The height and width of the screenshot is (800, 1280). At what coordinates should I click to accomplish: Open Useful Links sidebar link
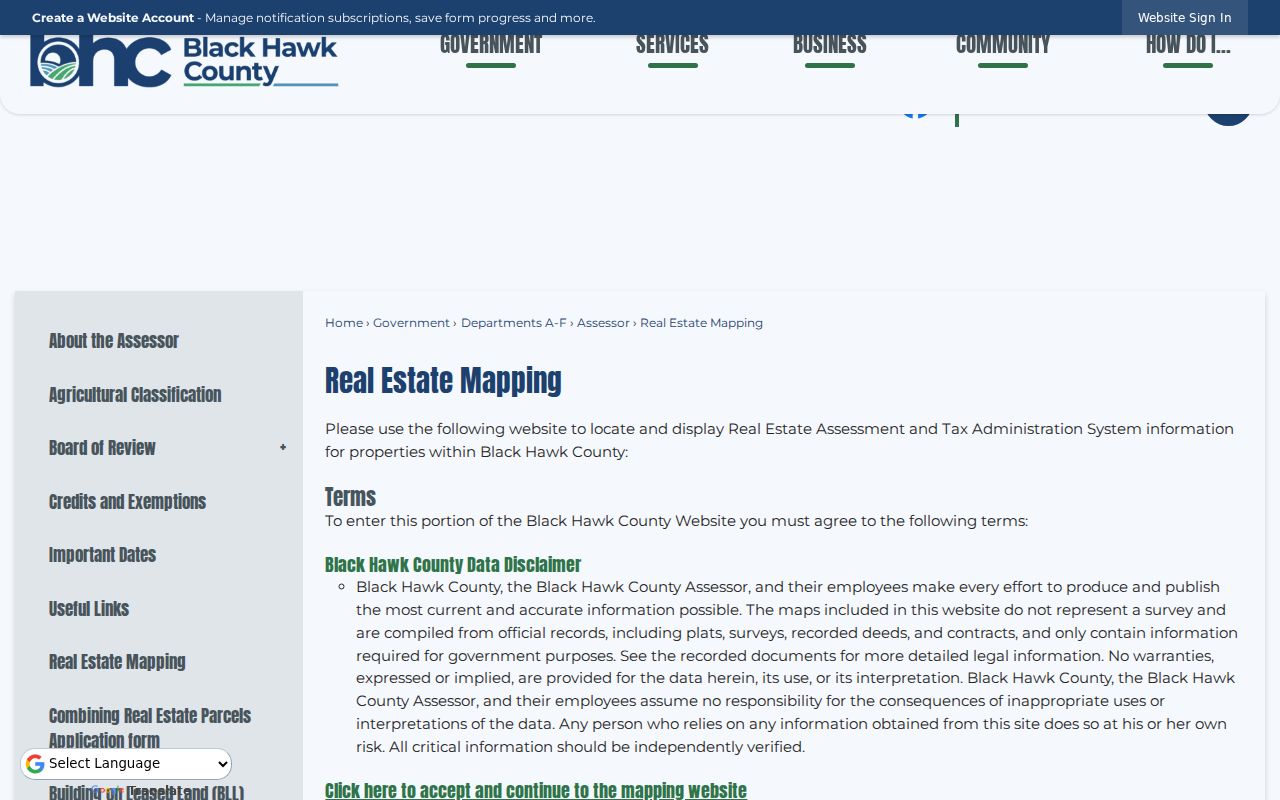pyautogui.click(x=89, y=609)
